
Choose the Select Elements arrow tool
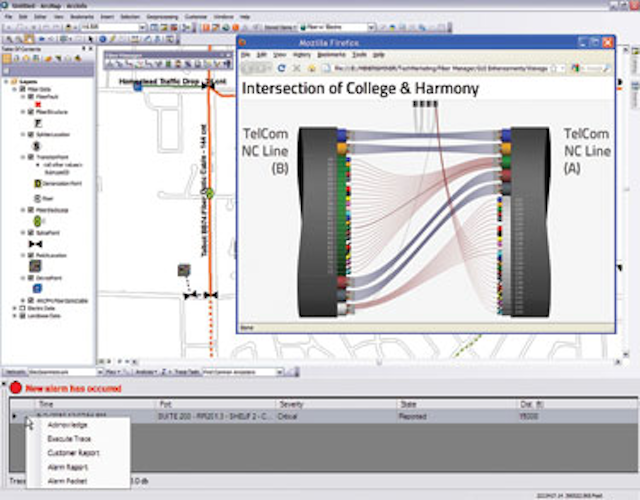(91, 39)
